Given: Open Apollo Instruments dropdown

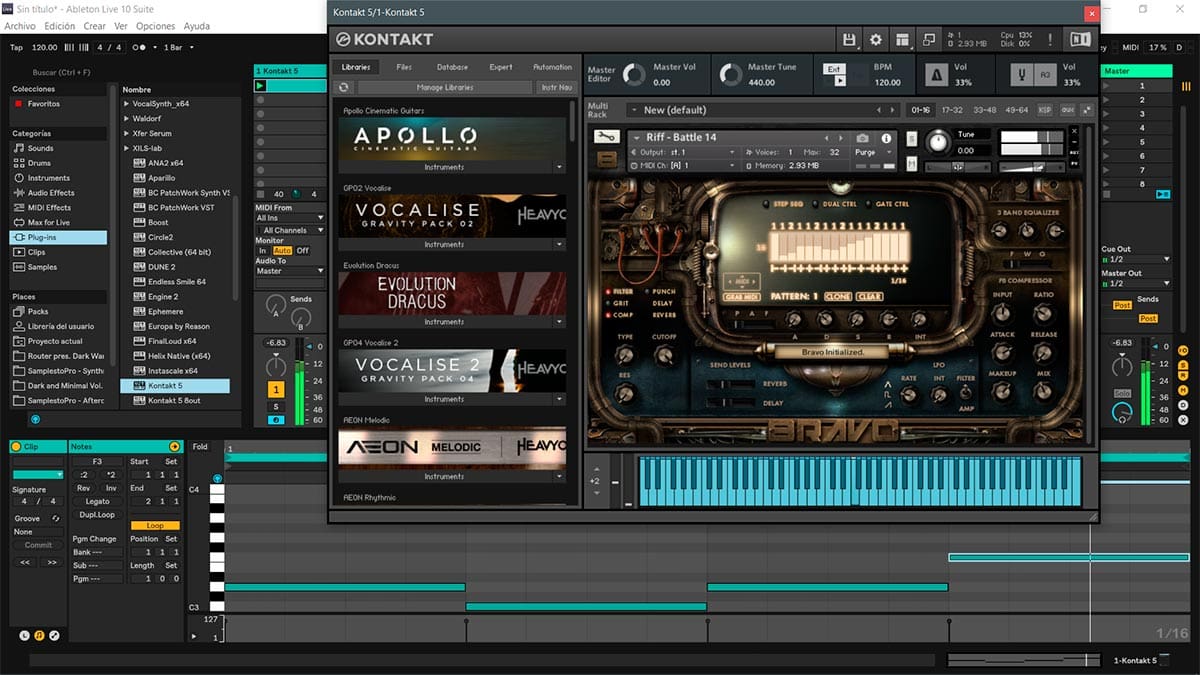Looking at the screenshot, I should pos(453,167).
